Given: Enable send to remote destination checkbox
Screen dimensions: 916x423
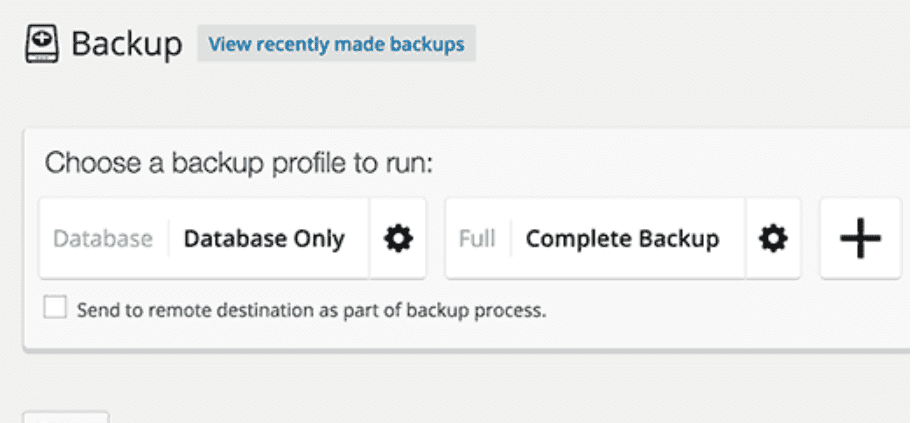Looking at the screenshot, I should (x=55, y=307).
